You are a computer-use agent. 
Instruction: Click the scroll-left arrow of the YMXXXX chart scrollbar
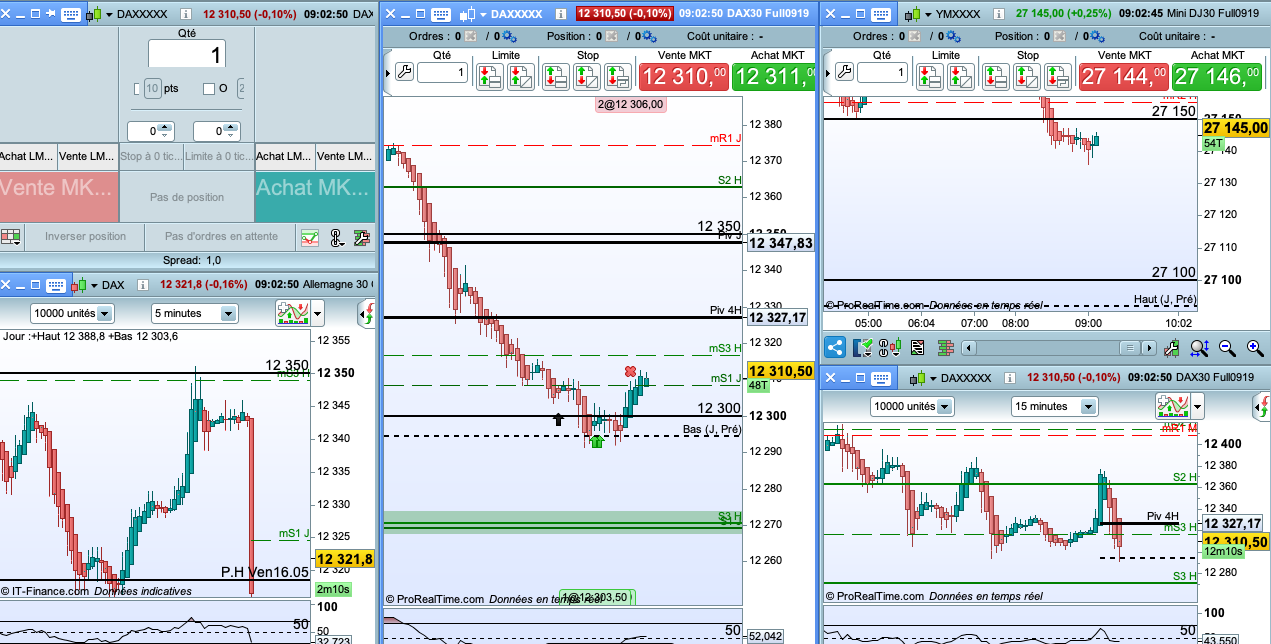pyautogui.click(x=967, y=347)
